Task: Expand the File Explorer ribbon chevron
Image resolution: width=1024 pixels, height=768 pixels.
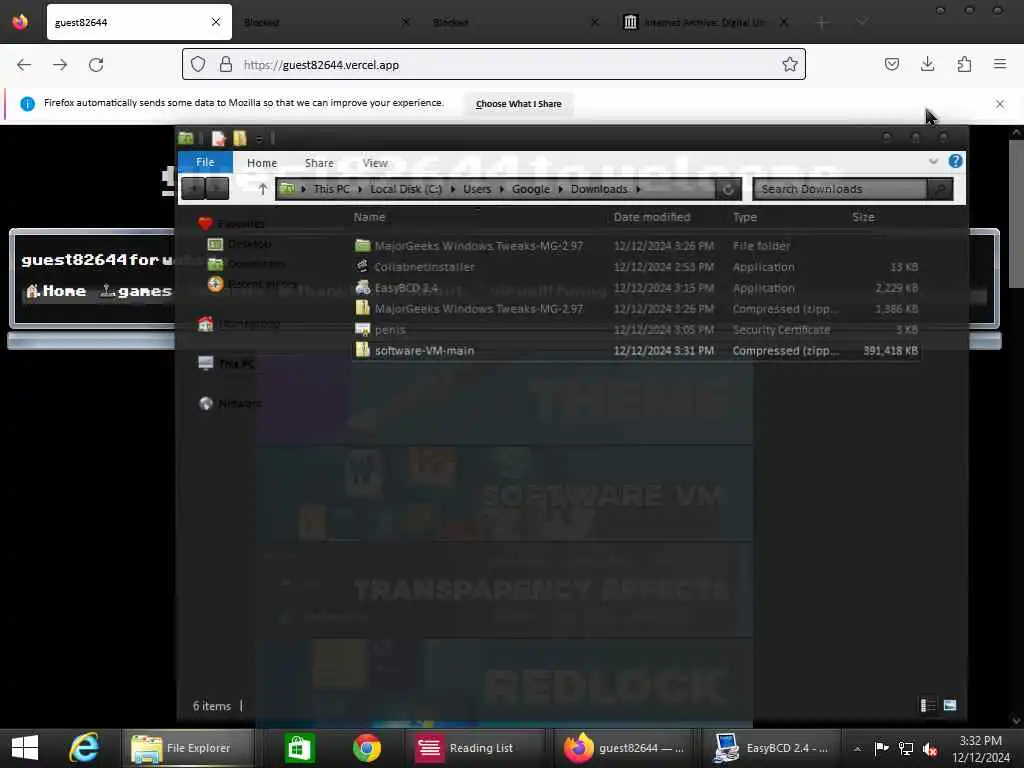Action: point(933,161)
